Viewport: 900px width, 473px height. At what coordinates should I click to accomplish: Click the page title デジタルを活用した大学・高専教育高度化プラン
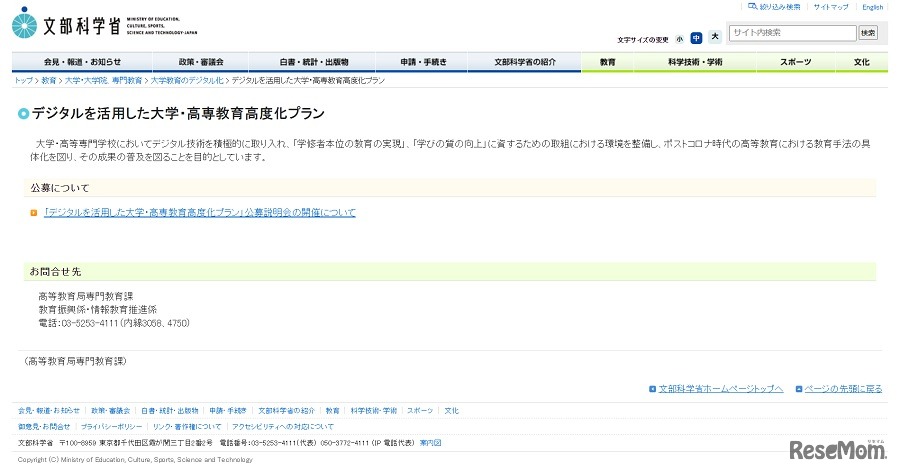pyautogui.click(x=178, y=113)
